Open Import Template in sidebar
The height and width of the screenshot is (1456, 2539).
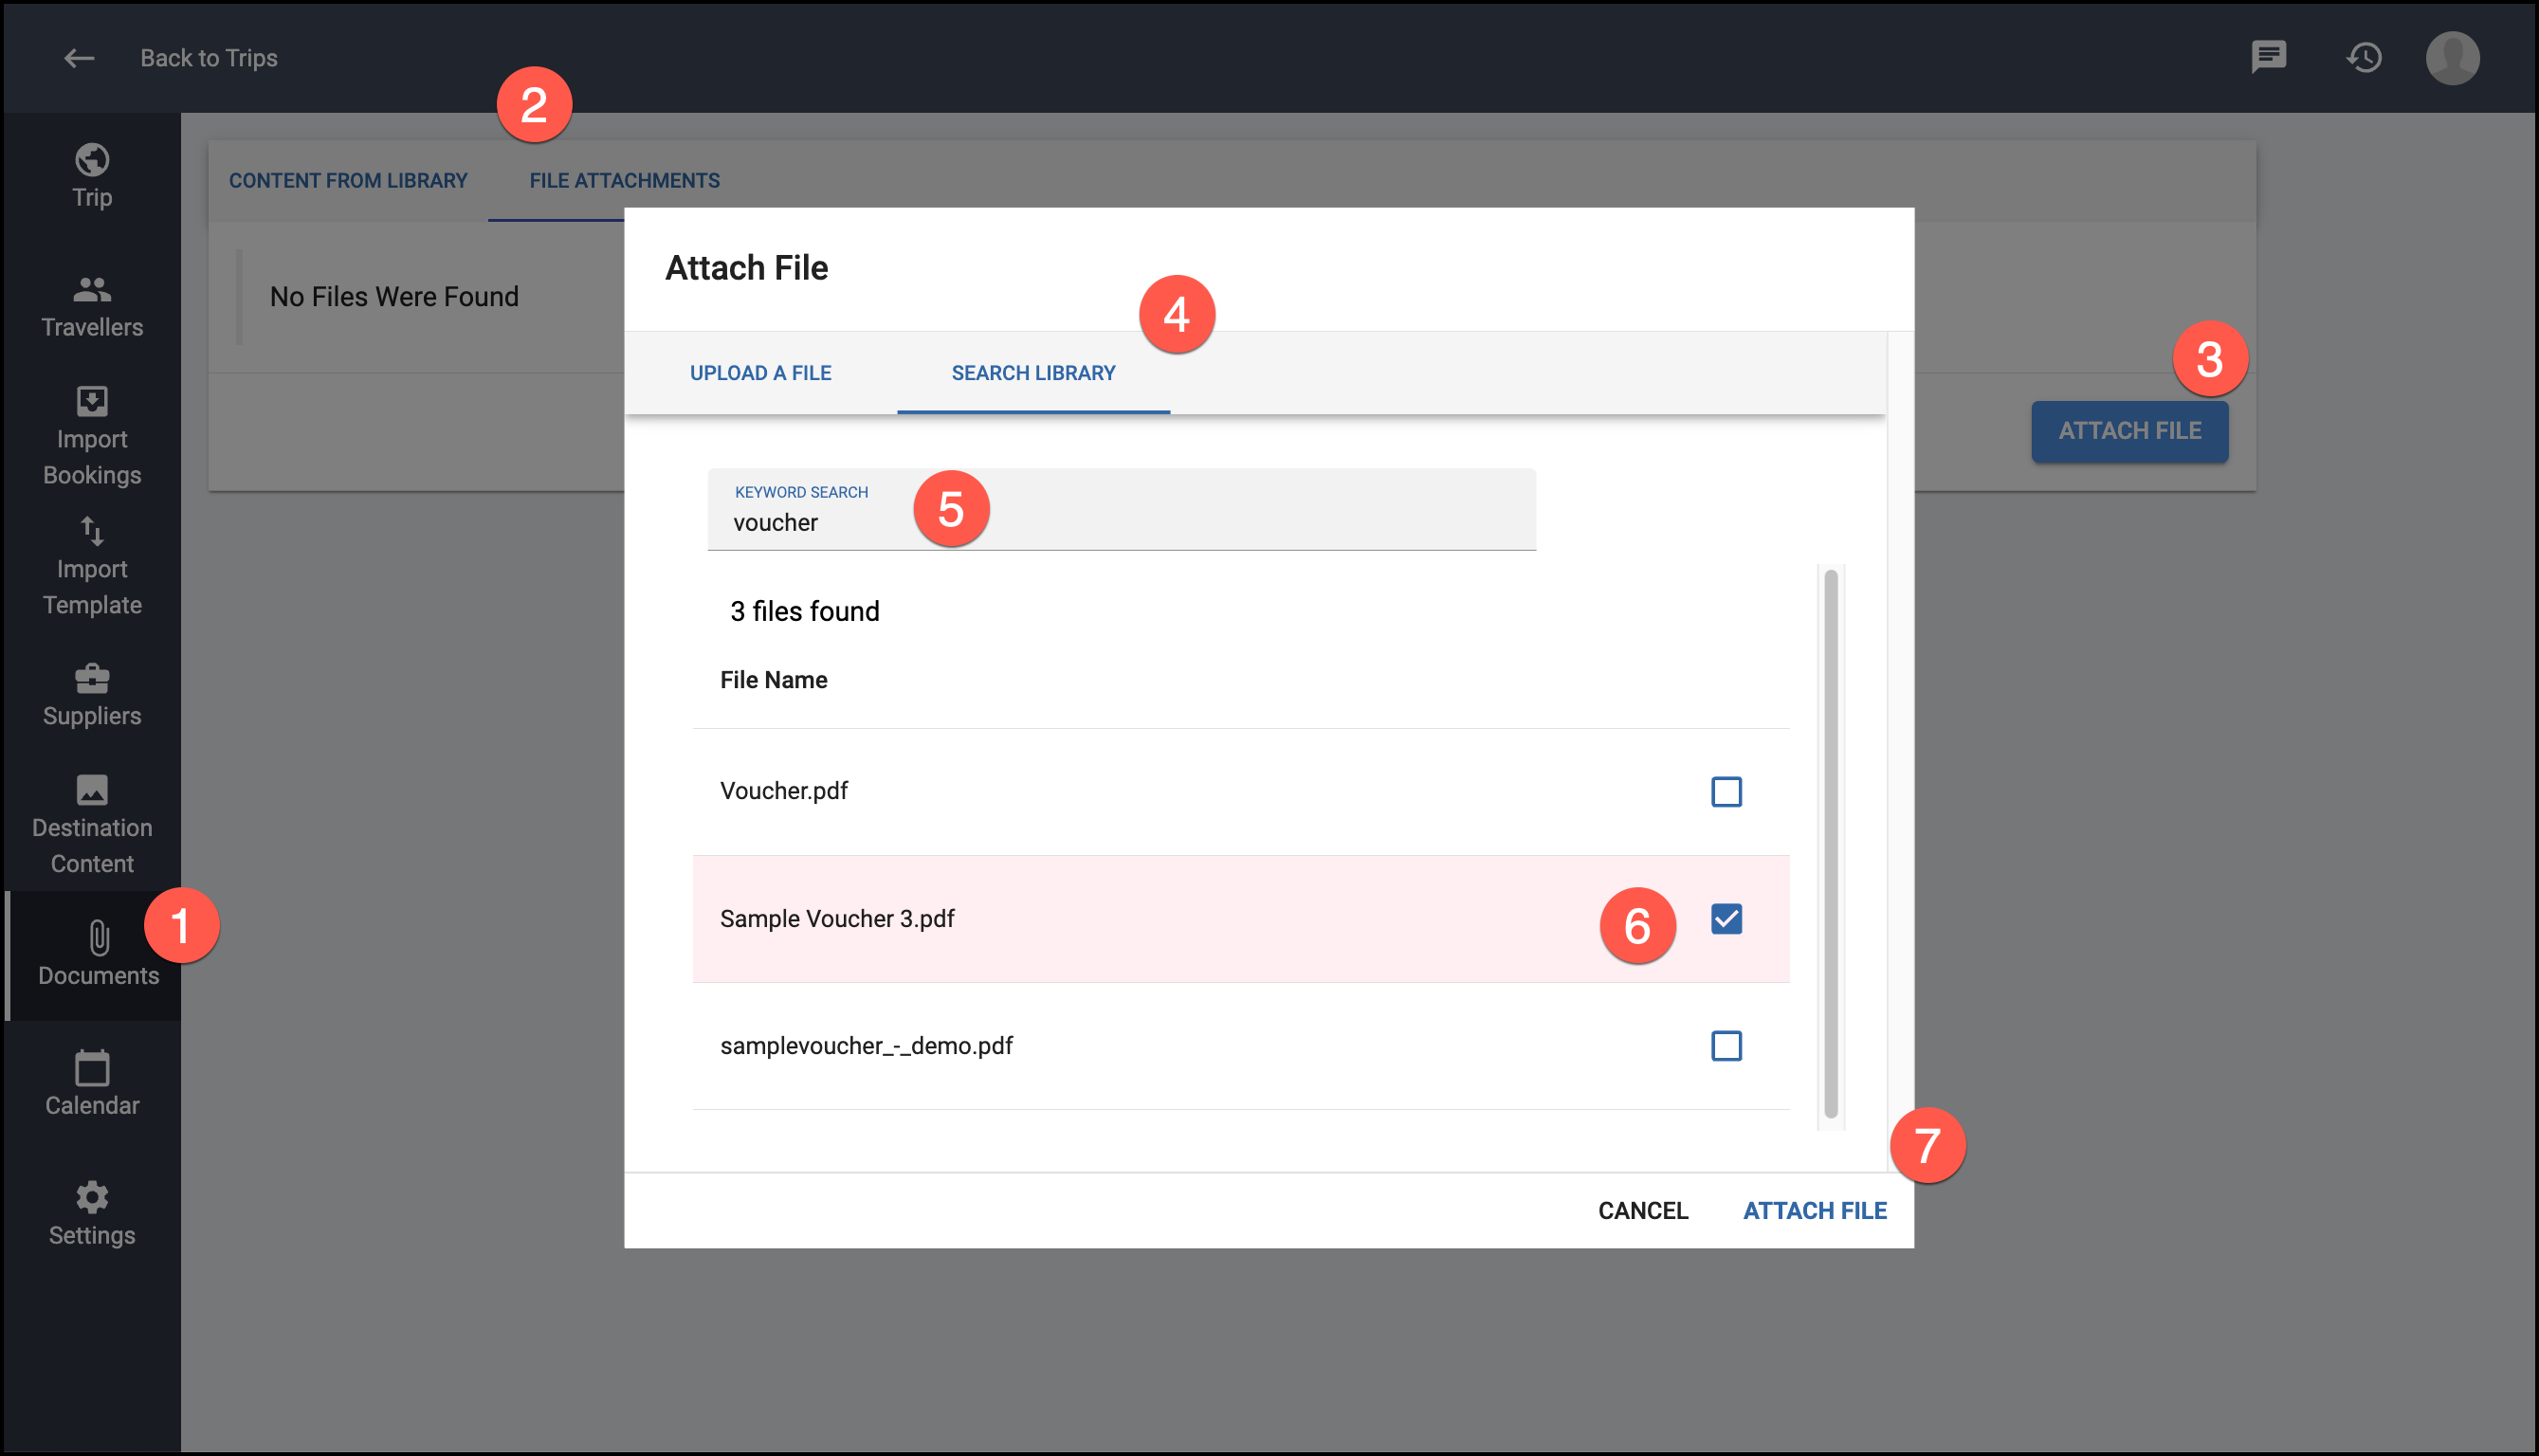point(92,566)
